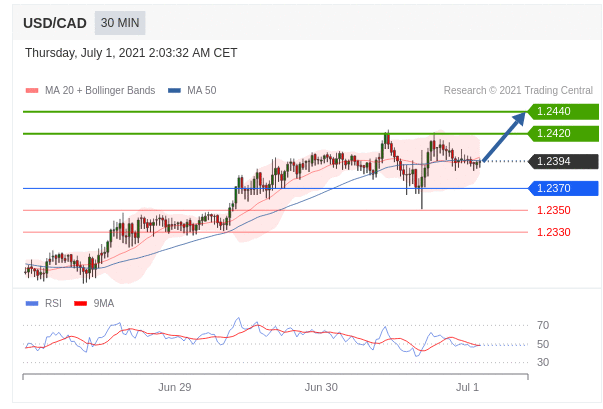The width and height of the screenshot is (603, 409).
Task: Click the RSI 70 overbought level label
Action: pyautogui.click(x=543, y=325)
